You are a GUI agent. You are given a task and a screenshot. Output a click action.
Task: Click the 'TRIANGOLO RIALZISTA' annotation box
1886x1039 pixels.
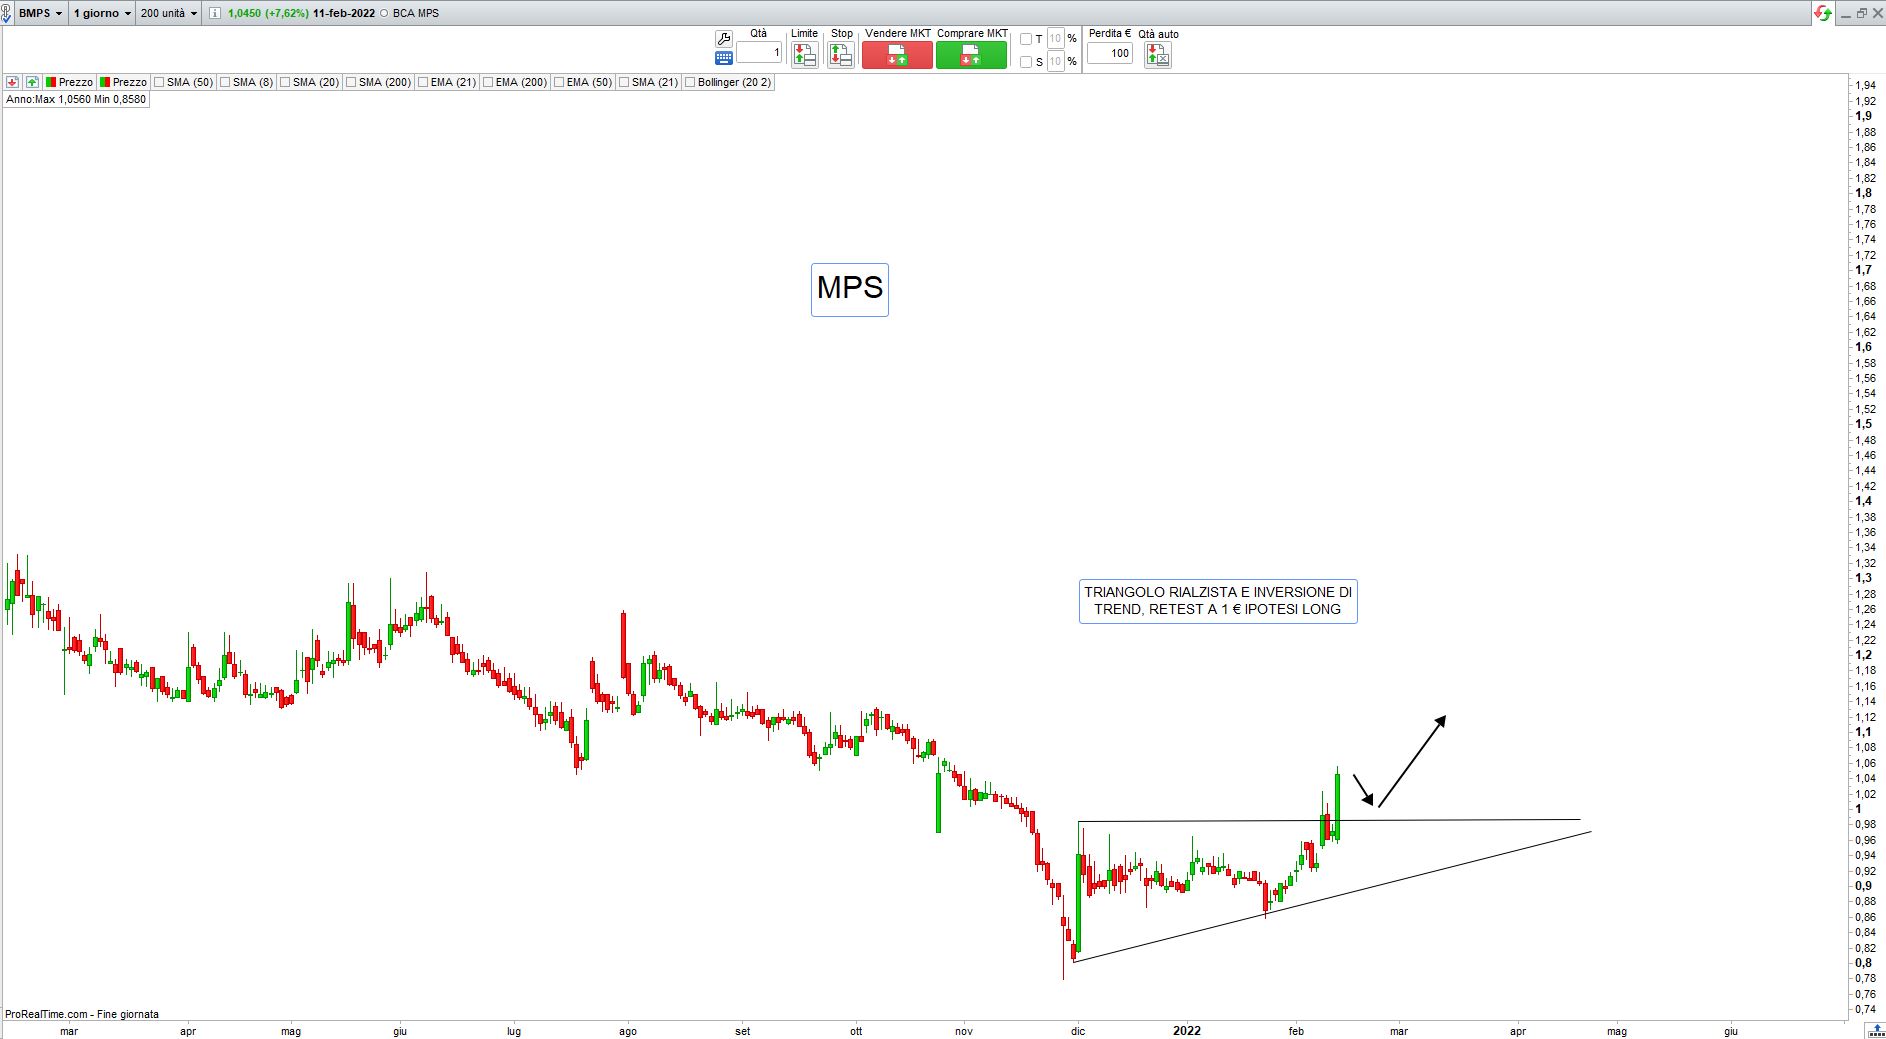point(1218,601)
